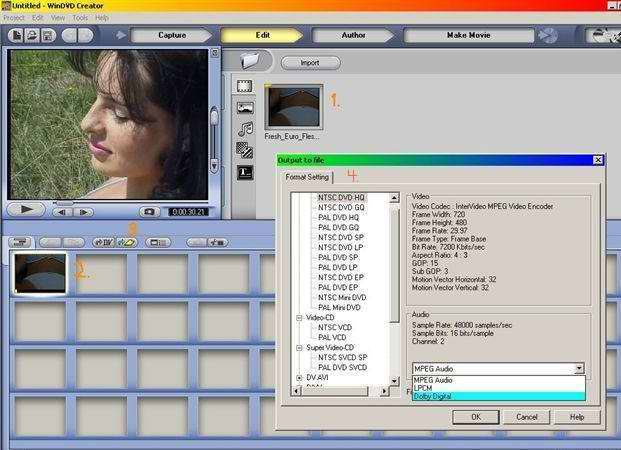Select NTSC VCD format
The width and height of the screenshot is (621, 450).
pos(335,328)
